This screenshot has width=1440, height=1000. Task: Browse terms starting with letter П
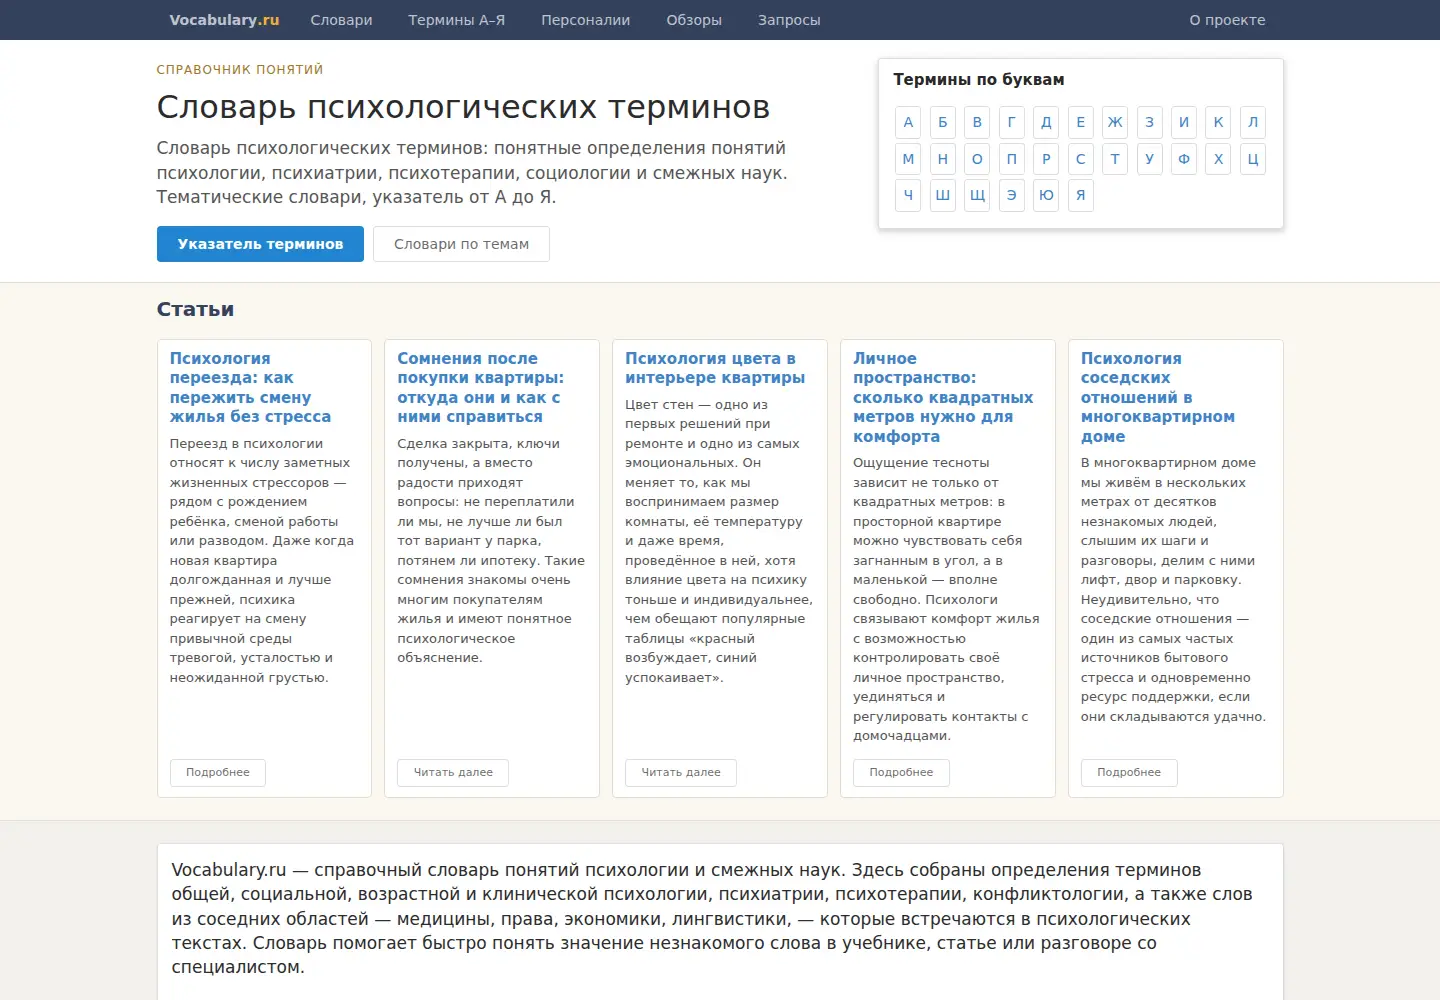tap(1012, 159)
